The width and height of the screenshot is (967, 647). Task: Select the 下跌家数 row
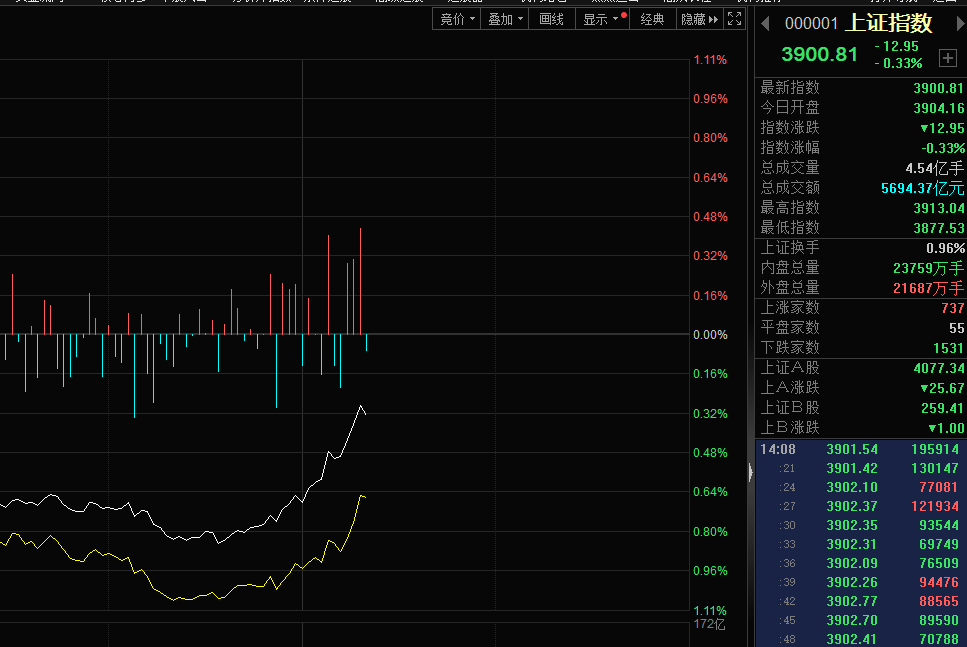coord(860,348)
